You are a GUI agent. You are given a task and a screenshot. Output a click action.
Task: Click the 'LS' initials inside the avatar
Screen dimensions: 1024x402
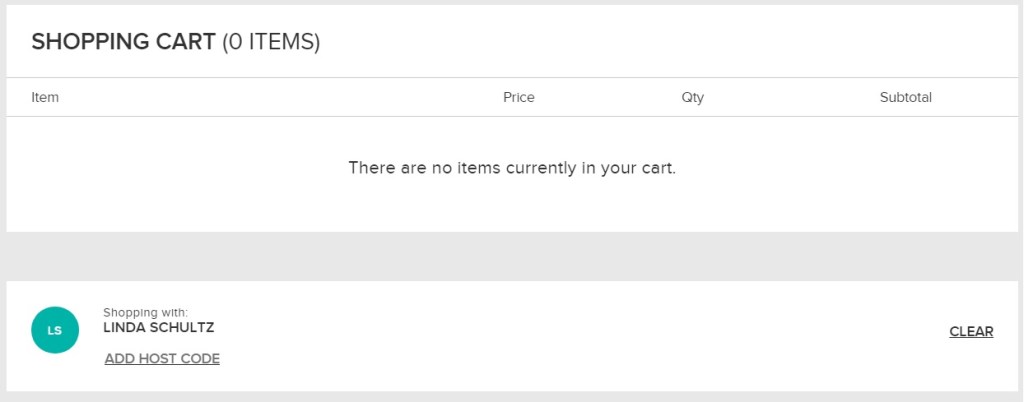[55, 331]
